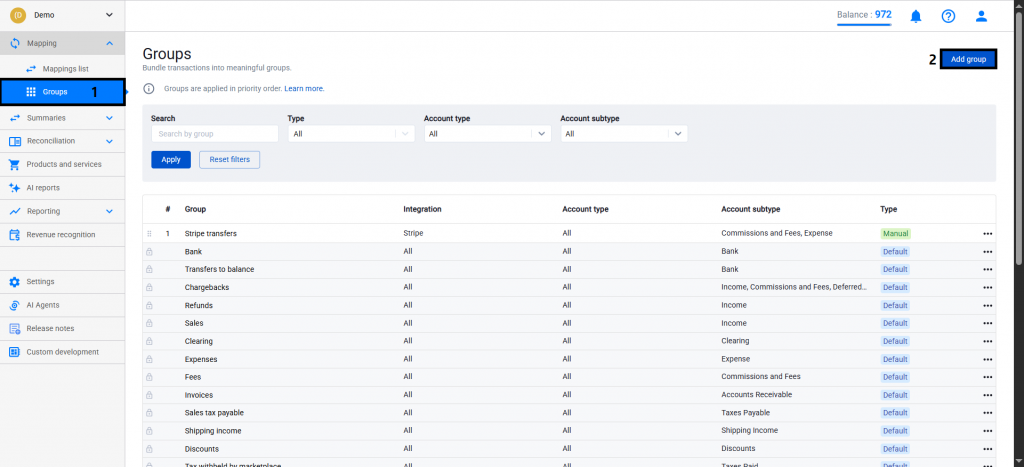
Task: Open the Account subtype filter dropdown
Action: pos(623,133)
